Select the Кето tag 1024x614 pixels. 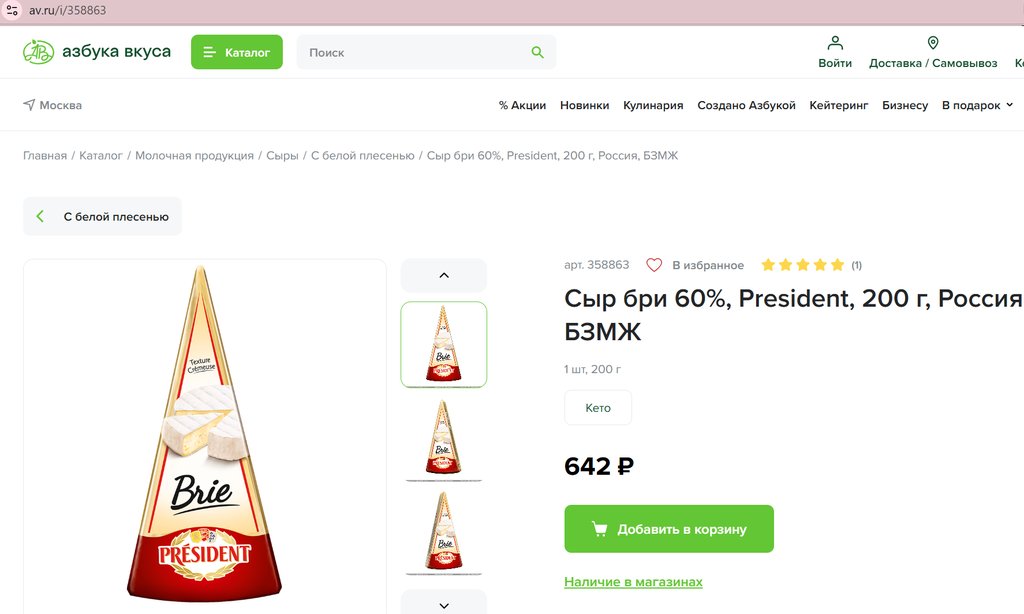pos(598,408)
